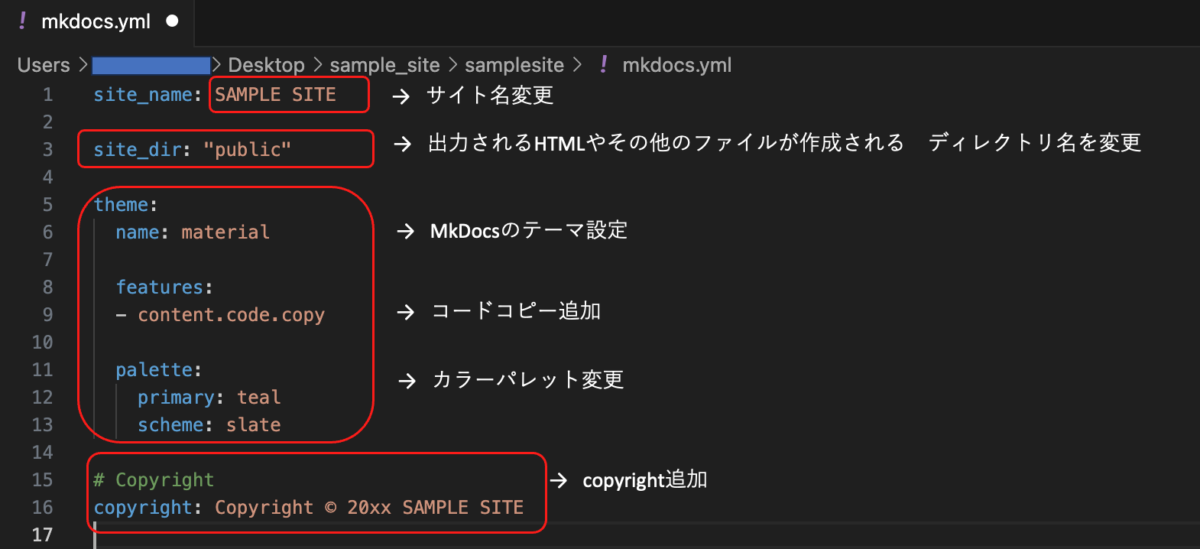Click line number 5 in the gutter
1200x549 pixels.
tap(47, 205)
